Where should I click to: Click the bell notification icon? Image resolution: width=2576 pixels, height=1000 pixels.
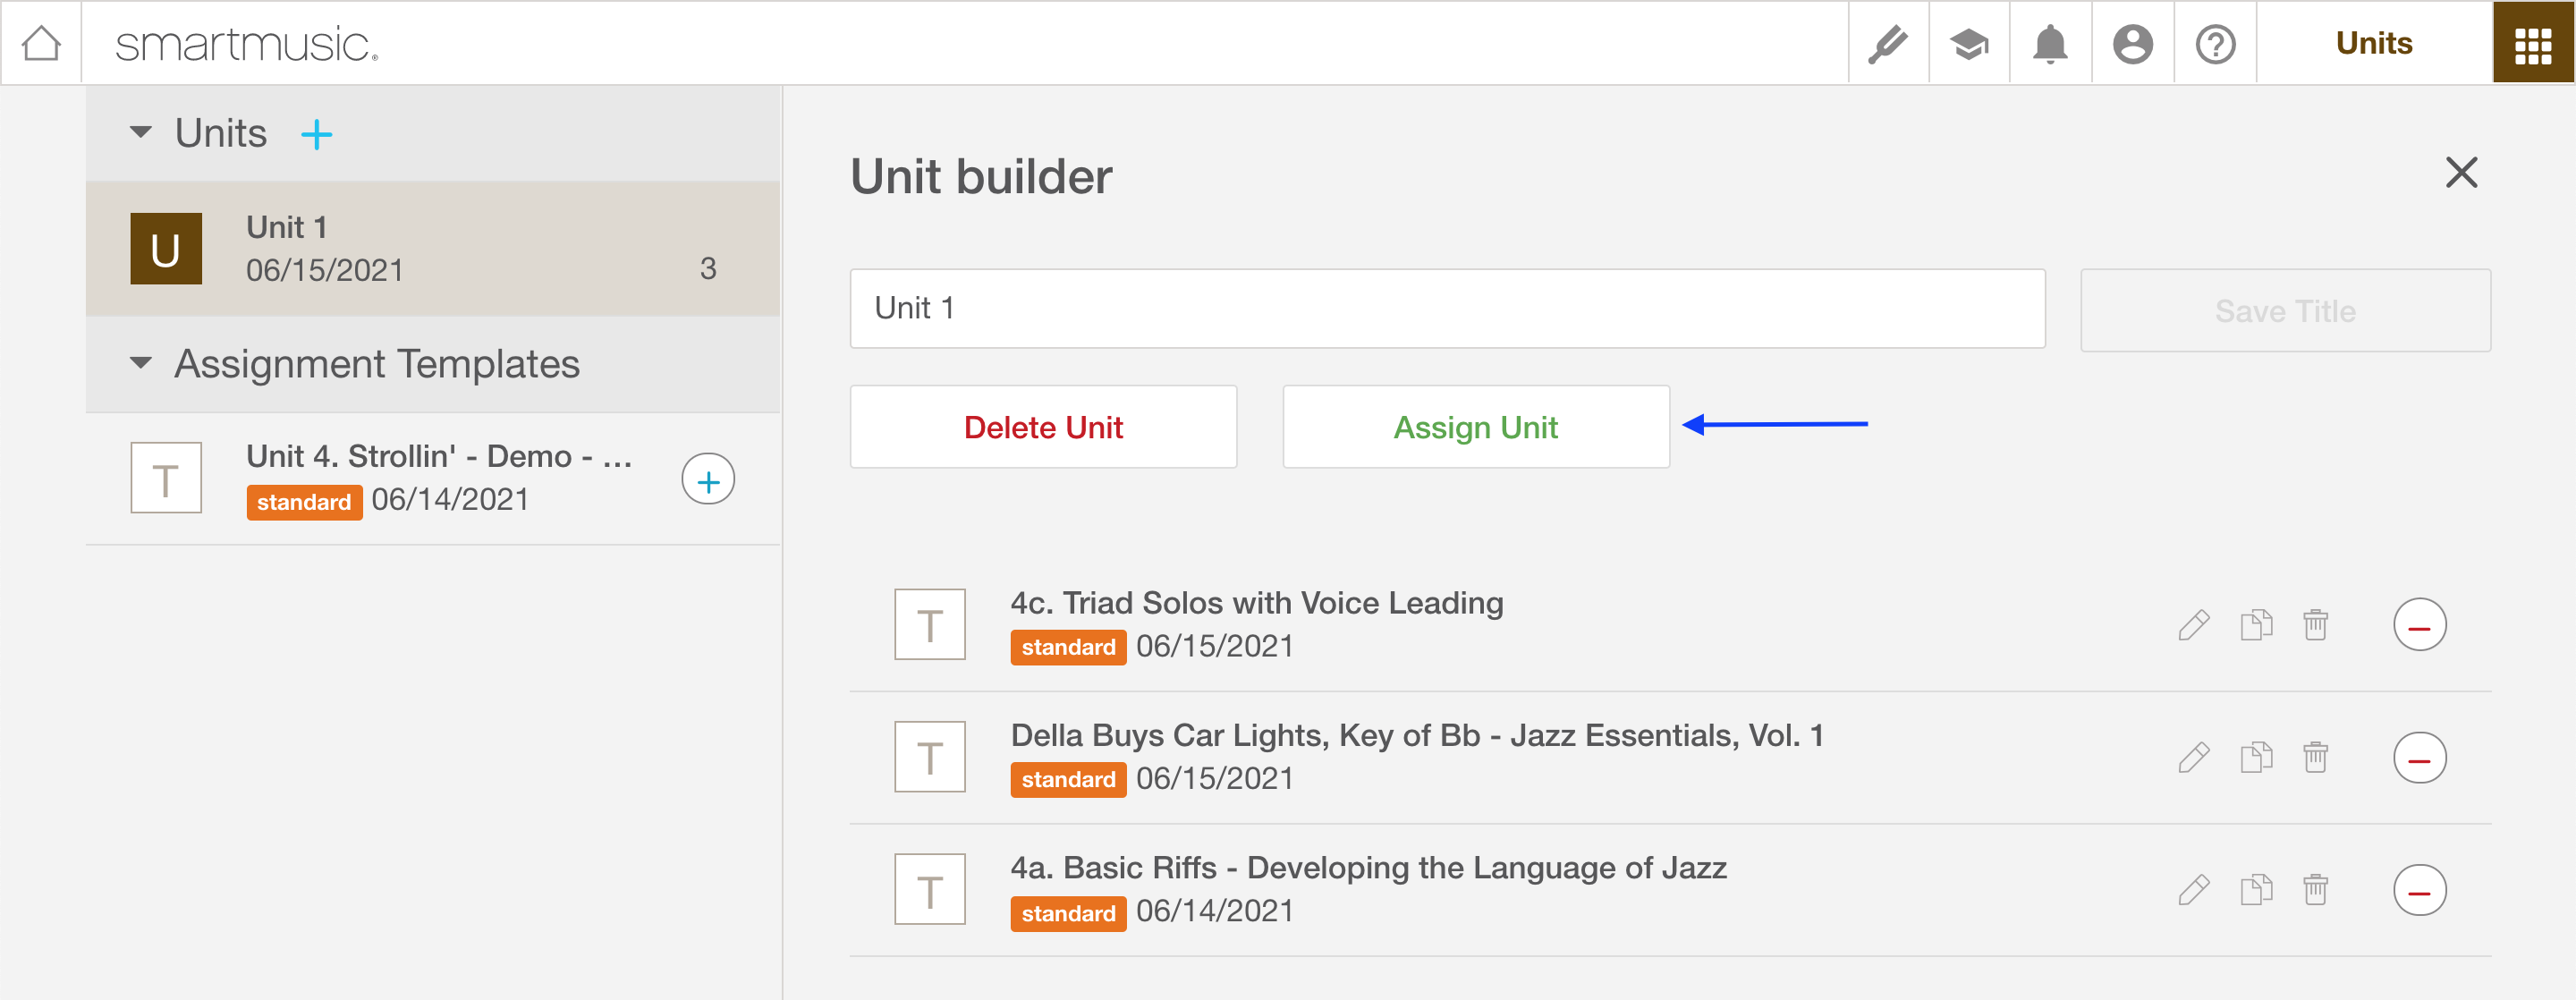(x=2050, y=45)
